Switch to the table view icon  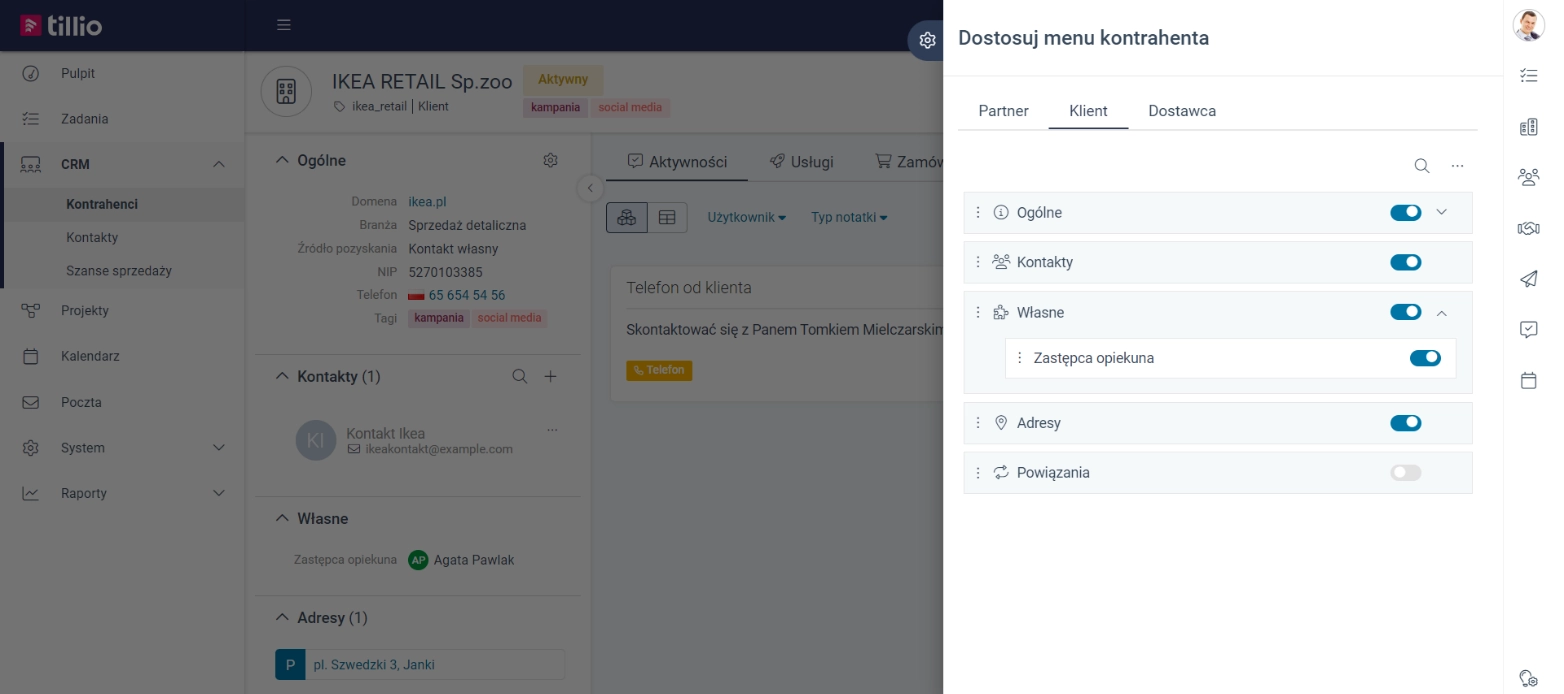click(x=667, y=217)
